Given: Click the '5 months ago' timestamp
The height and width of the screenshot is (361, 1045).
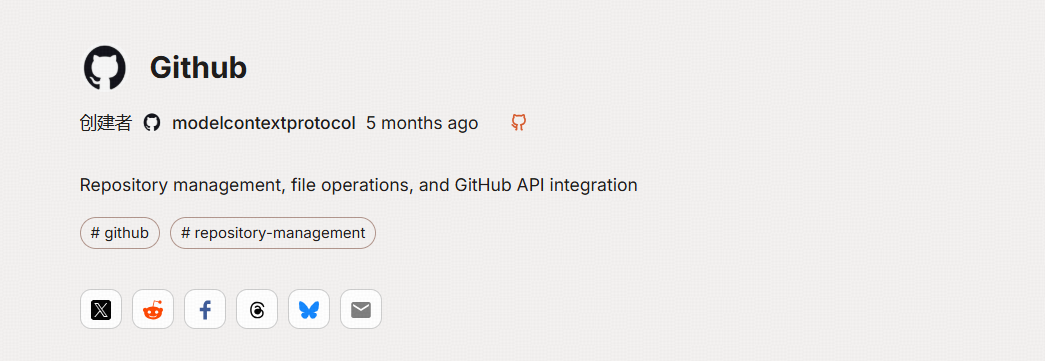Looking at the screenshot, I should (x=422, y=123).
